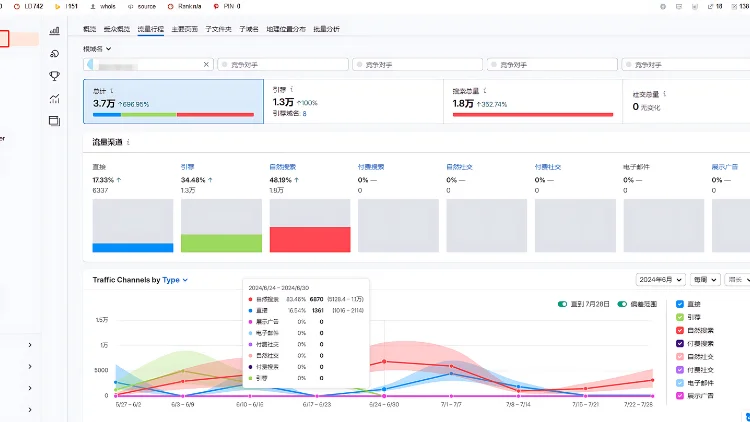
Task: Switch to the 批量分析 tab
Action: [x=326, y=29]
